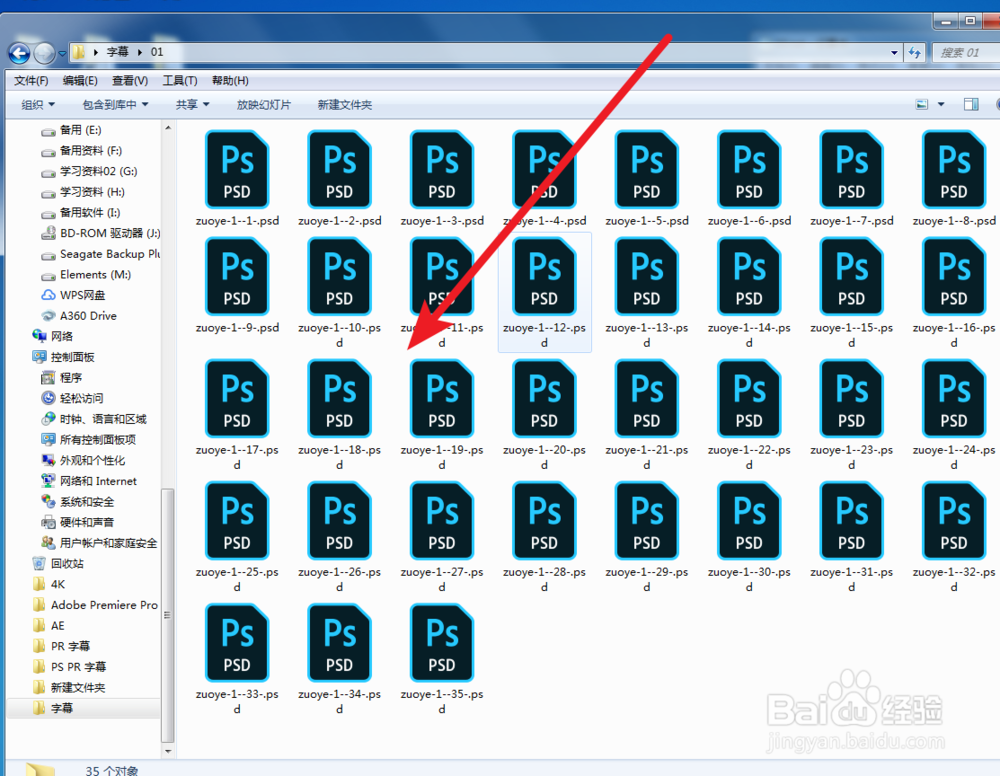Image resolution: width=1000 pixels, height=776 pixels.
Task: Focus the 搜索 01 search box
Action: [x=966, y=52]
